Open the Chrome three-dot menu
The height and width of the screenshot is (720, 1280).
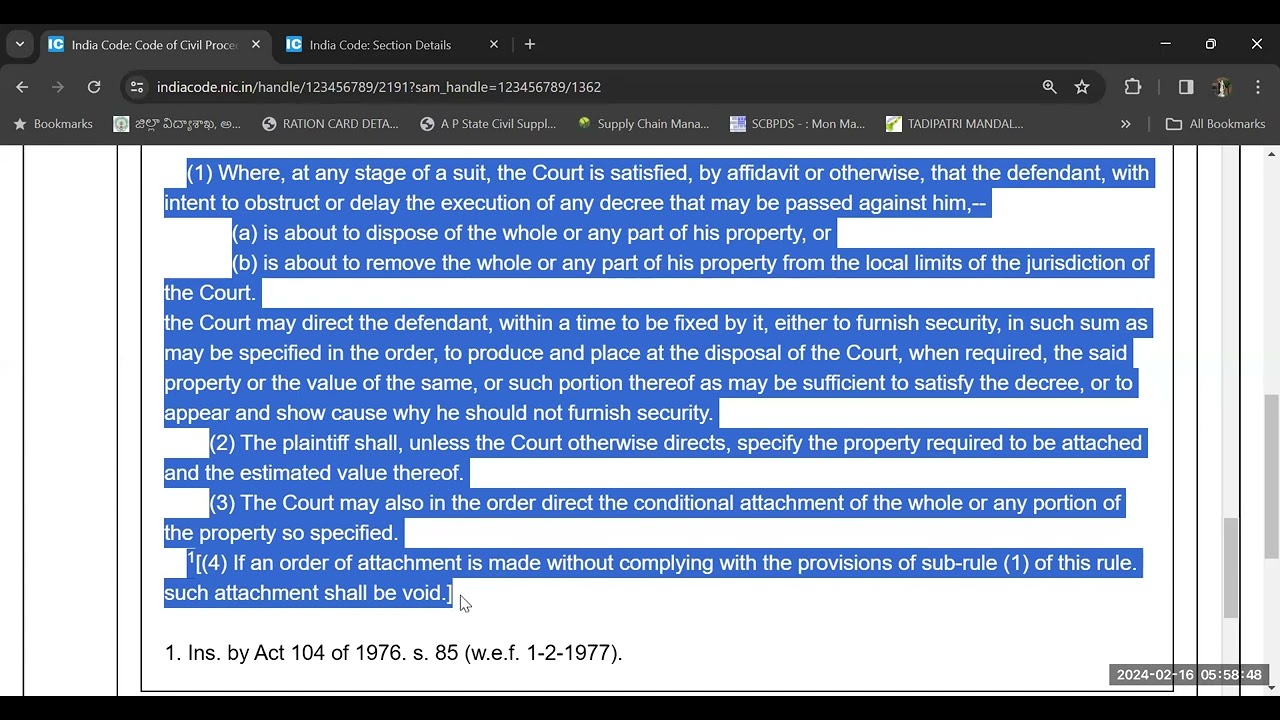(x=1257, y=87)
